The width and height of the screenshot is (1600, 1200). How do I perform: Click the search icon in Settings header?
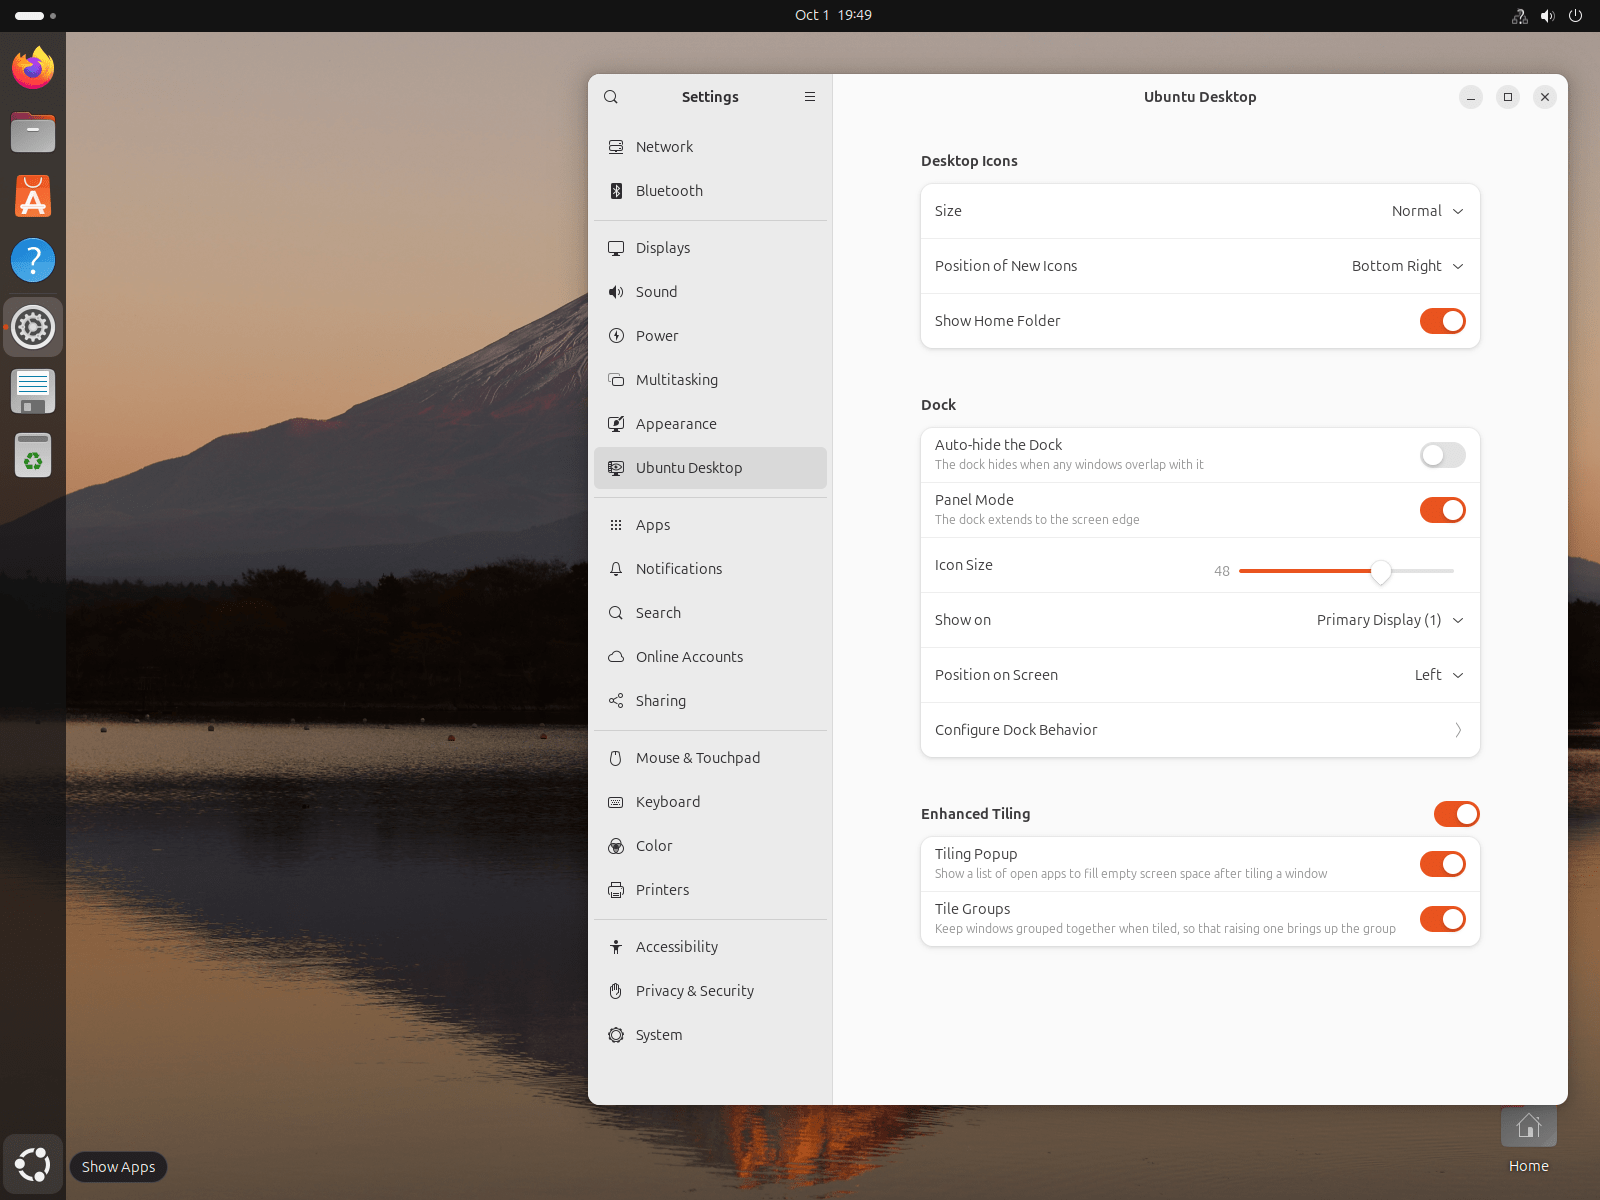pyautogui.click(x=611, y=97)
